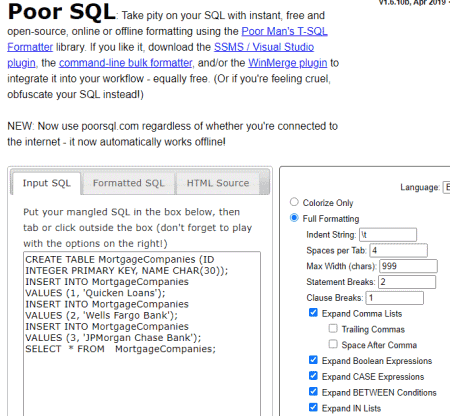Click the Spaces per Tab field
This screenshot has height=416, width=450.
click(x=398, y=250)
